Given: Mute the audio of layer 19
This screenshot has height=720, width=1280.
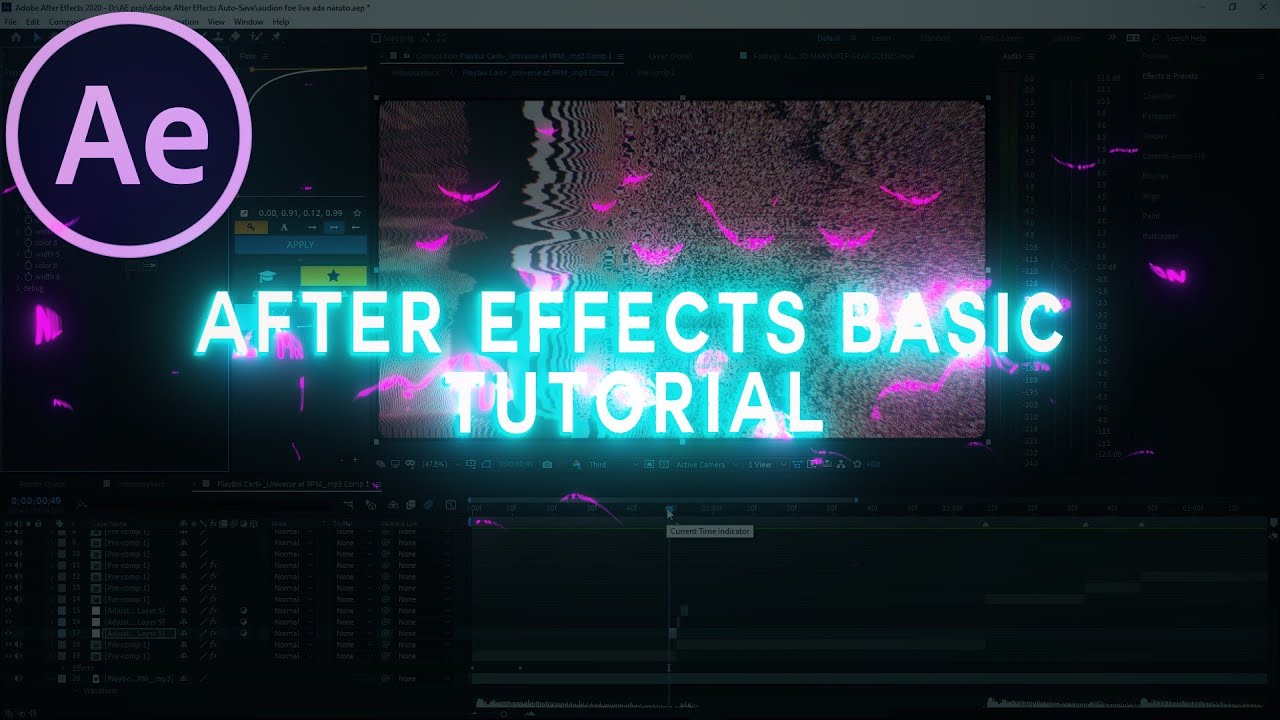Looking at the screenshot, I should pos(18,656).
